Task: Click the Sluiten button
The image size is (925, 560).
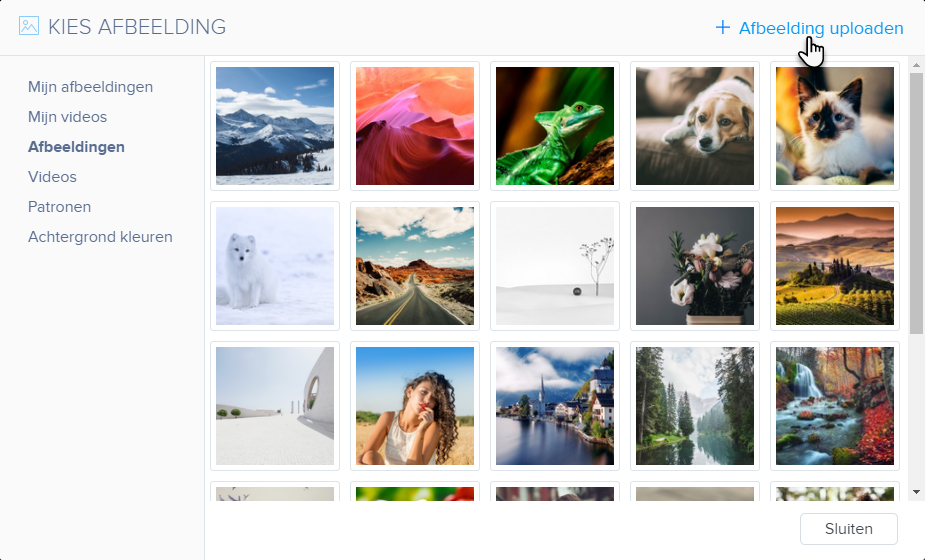Action: click(848, 529)
